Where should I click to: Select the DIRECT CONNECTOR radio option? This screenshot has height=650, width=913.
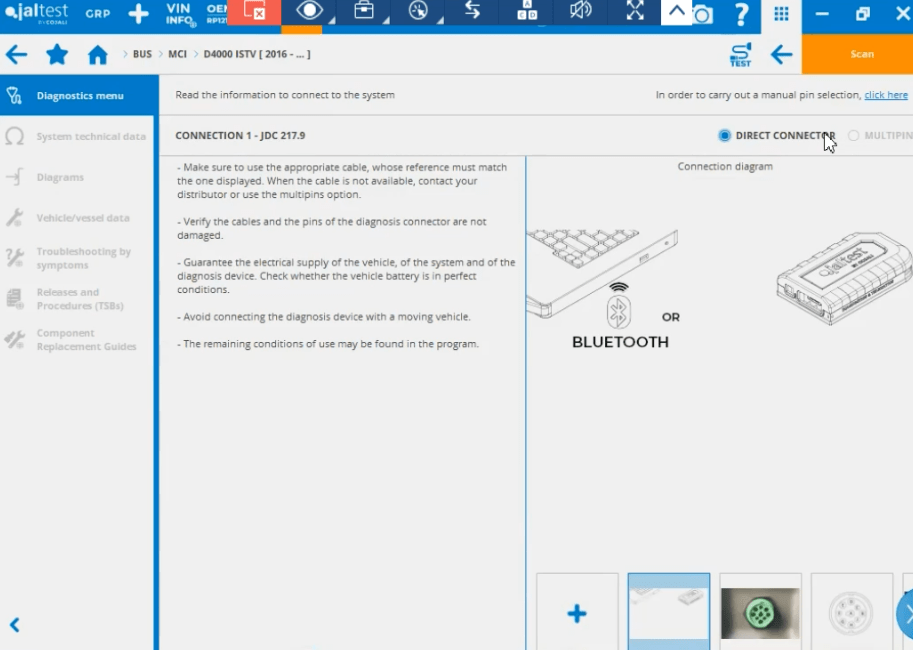[x=725, y=136]
